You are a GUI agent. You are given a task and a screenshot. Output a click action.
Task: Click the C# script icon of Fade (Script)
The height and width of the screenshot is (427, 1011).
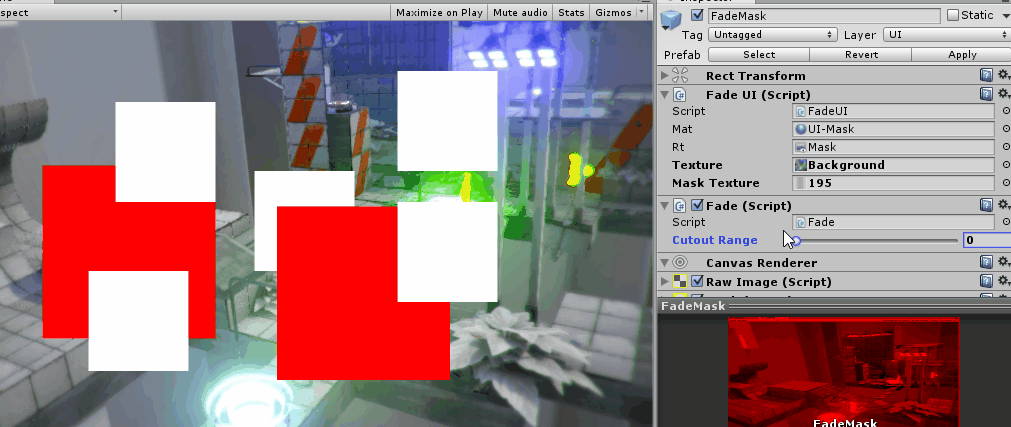pyautogui.click(x=680, y=206)
